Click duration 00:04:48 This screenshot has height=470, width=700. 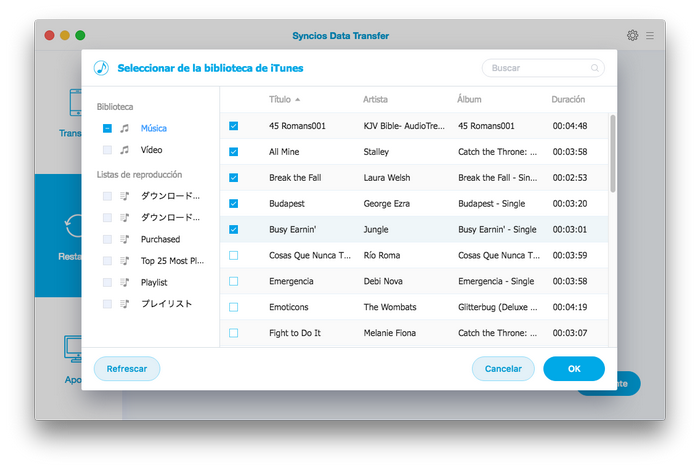[570, 126]
